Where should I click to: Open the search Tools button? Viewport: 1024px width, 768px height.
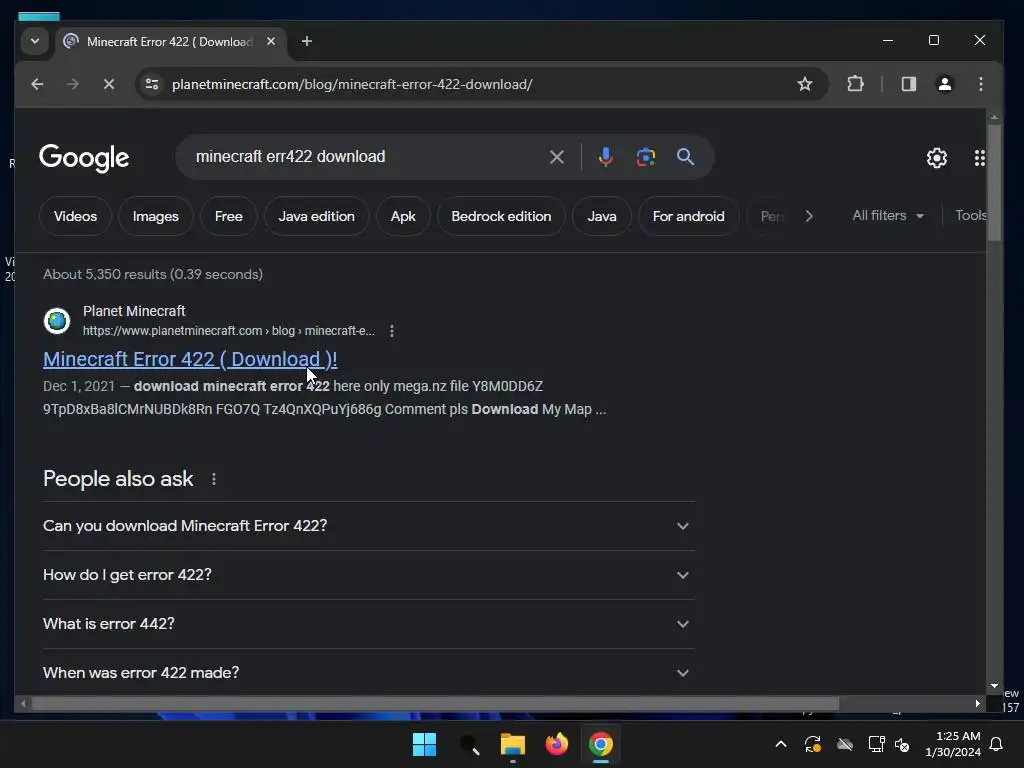coord(970,216)
